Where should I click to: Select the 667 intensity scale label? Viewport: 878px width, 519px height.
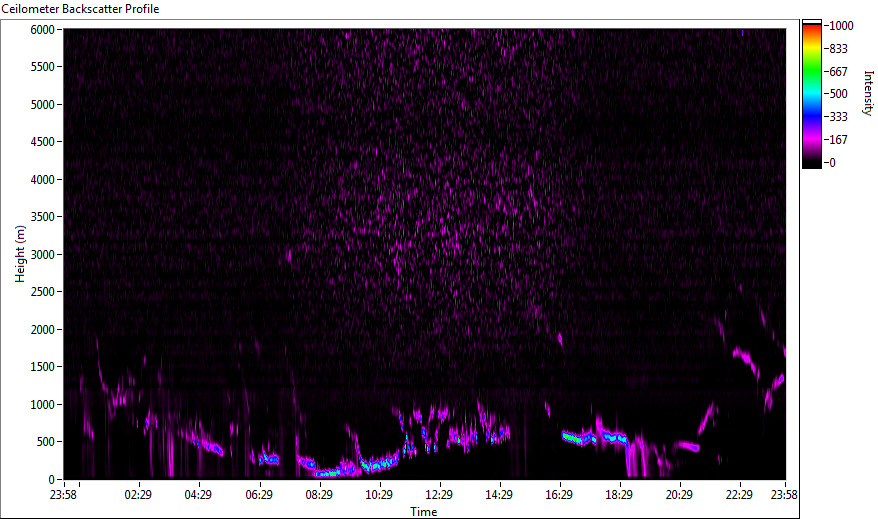pos(838,72)
